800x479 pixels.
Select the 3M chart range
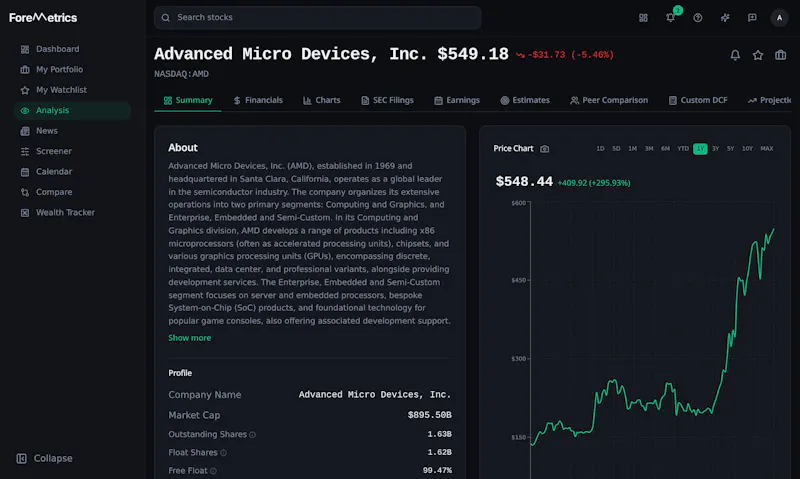click(x=649, y=148)
